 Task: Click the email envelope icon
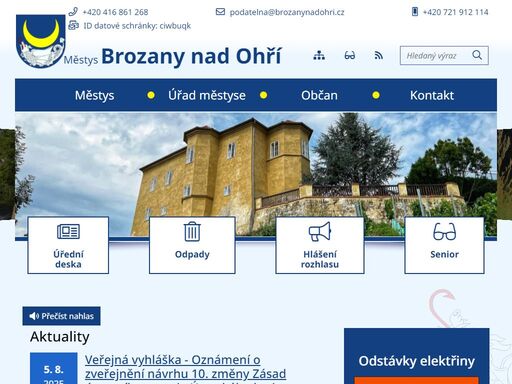(220, 12)
